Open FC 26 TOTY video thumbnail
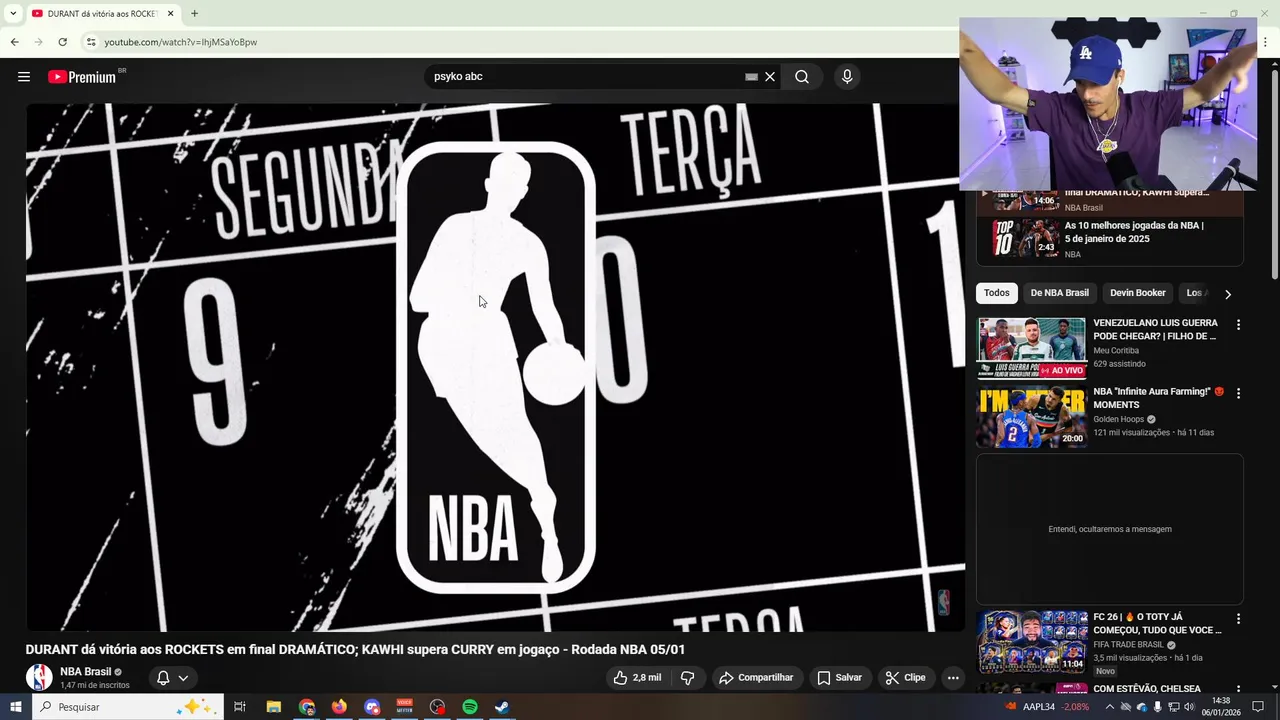 point(1032,642)
